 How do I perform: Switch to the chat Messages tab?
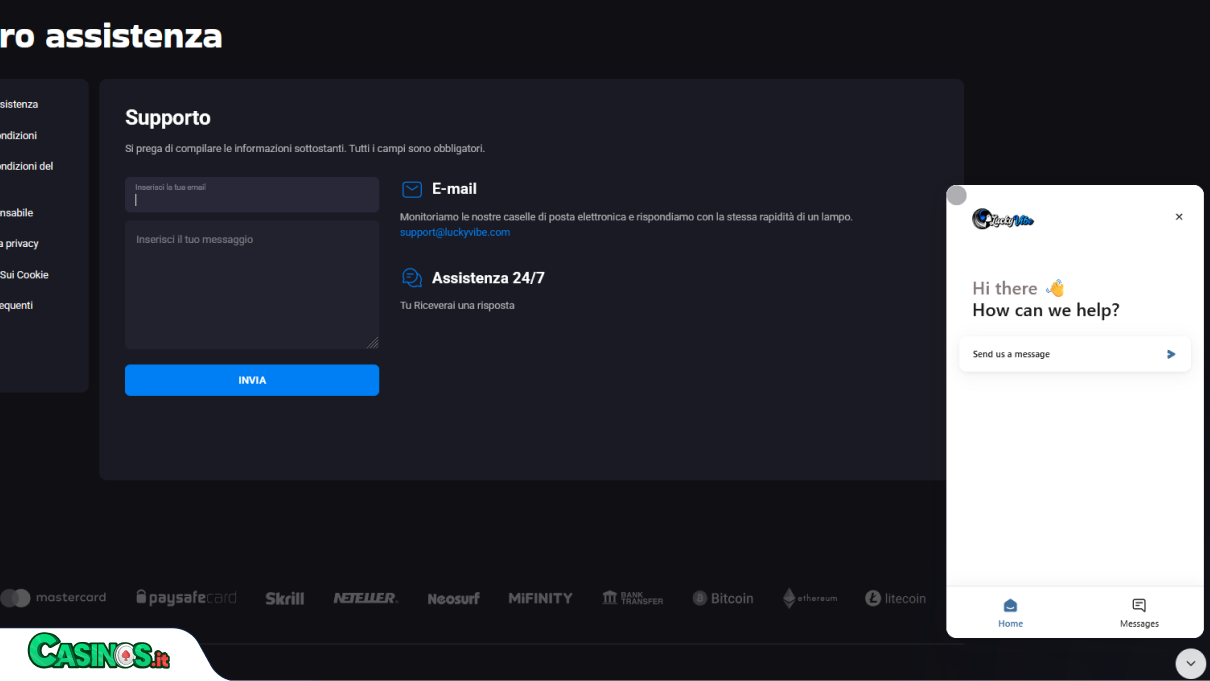click(x=1139, y=613)
